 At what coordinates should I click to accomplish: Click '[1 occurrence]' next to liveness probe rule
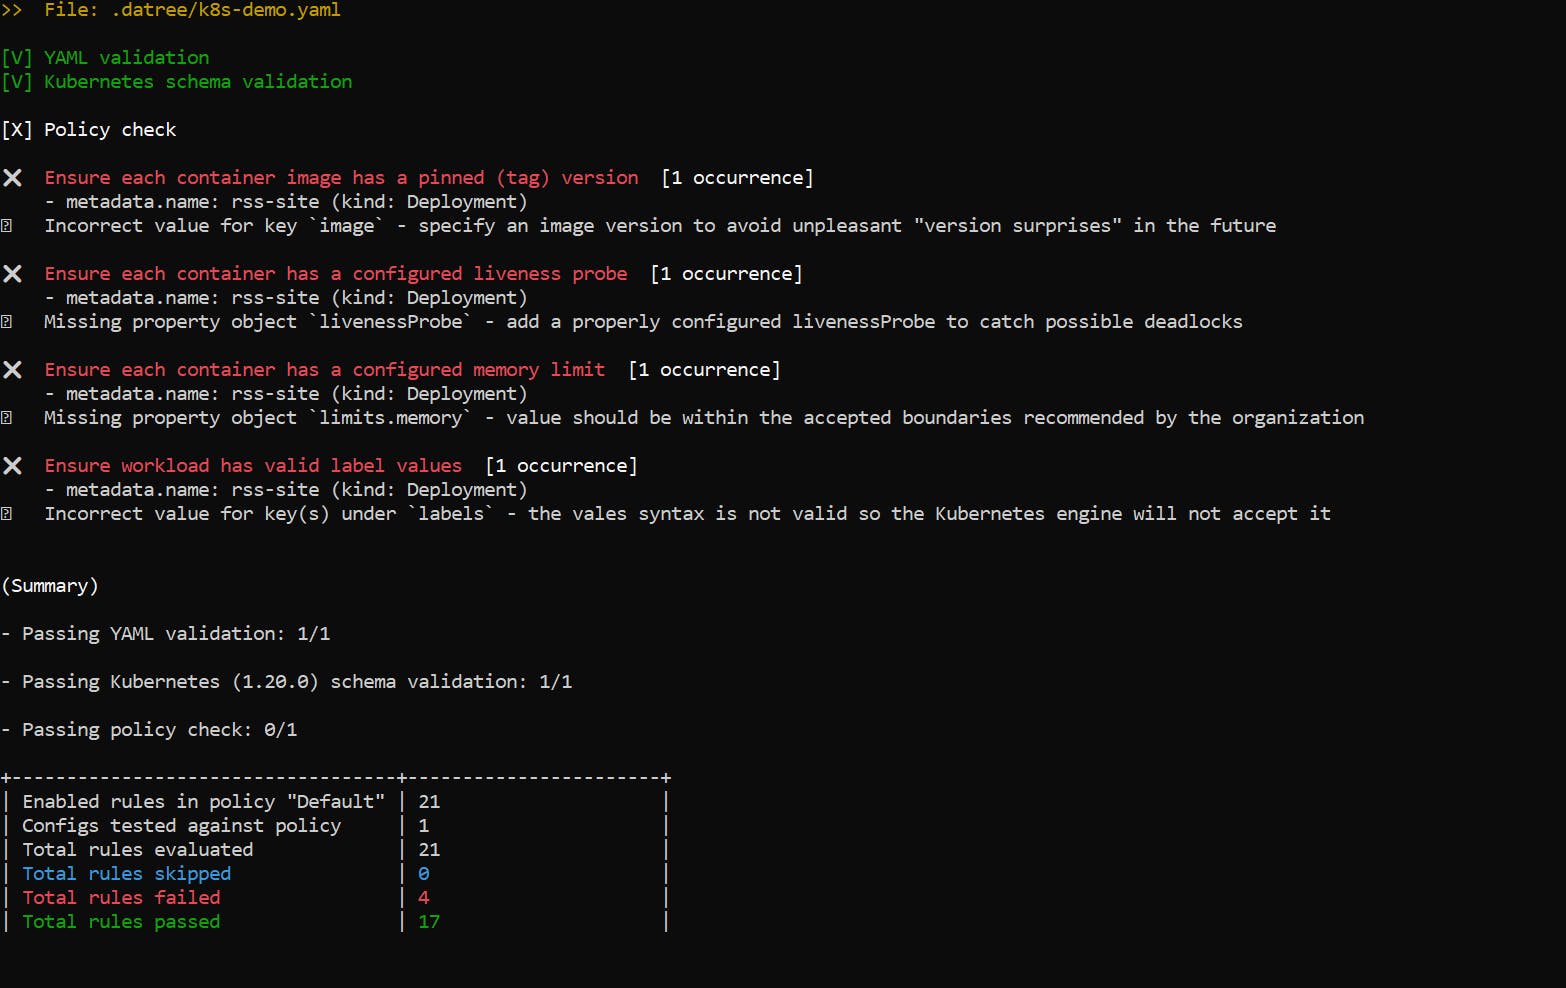[726, 274]
